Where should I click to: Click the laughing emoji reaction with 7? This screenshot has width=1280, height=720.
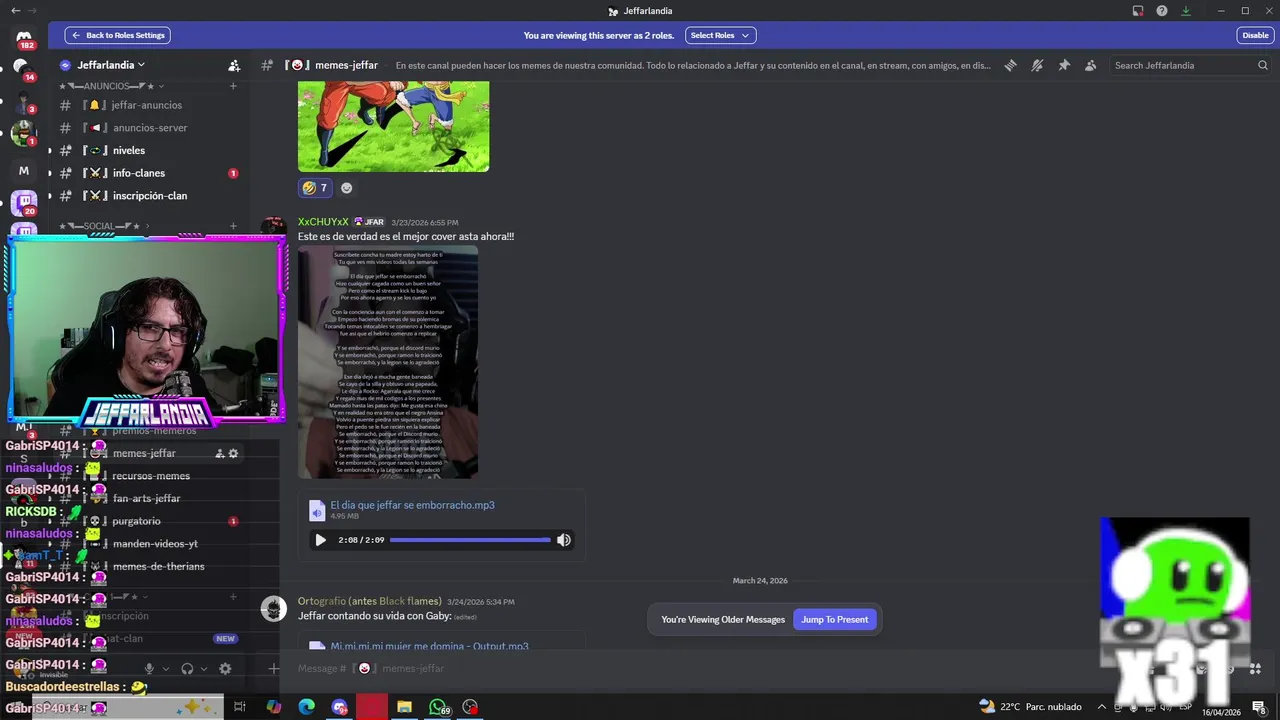315,188
